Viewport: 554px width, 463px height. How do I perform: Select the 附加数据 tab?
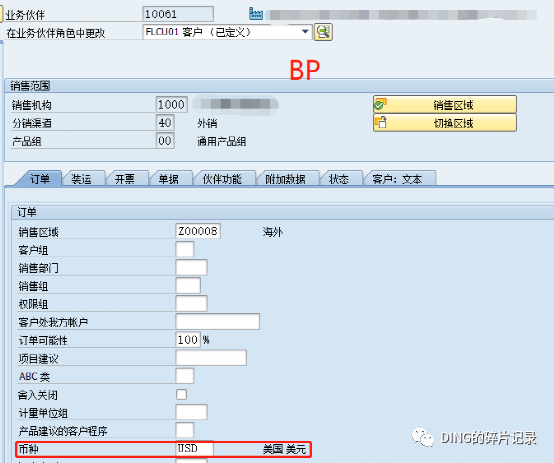(x=285, y=179)
